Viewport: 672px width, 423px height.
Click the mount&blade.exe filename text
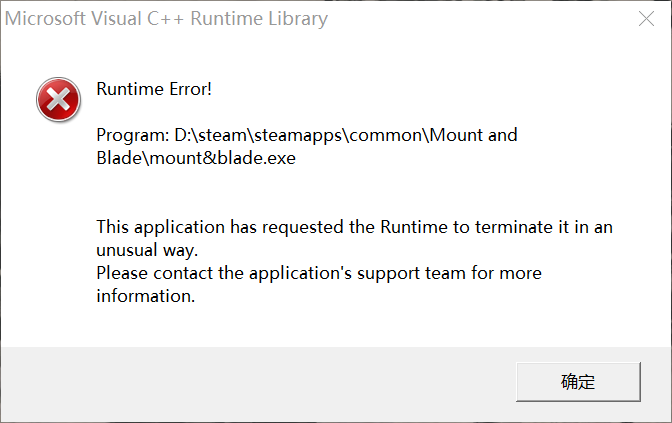pos(222,158)
